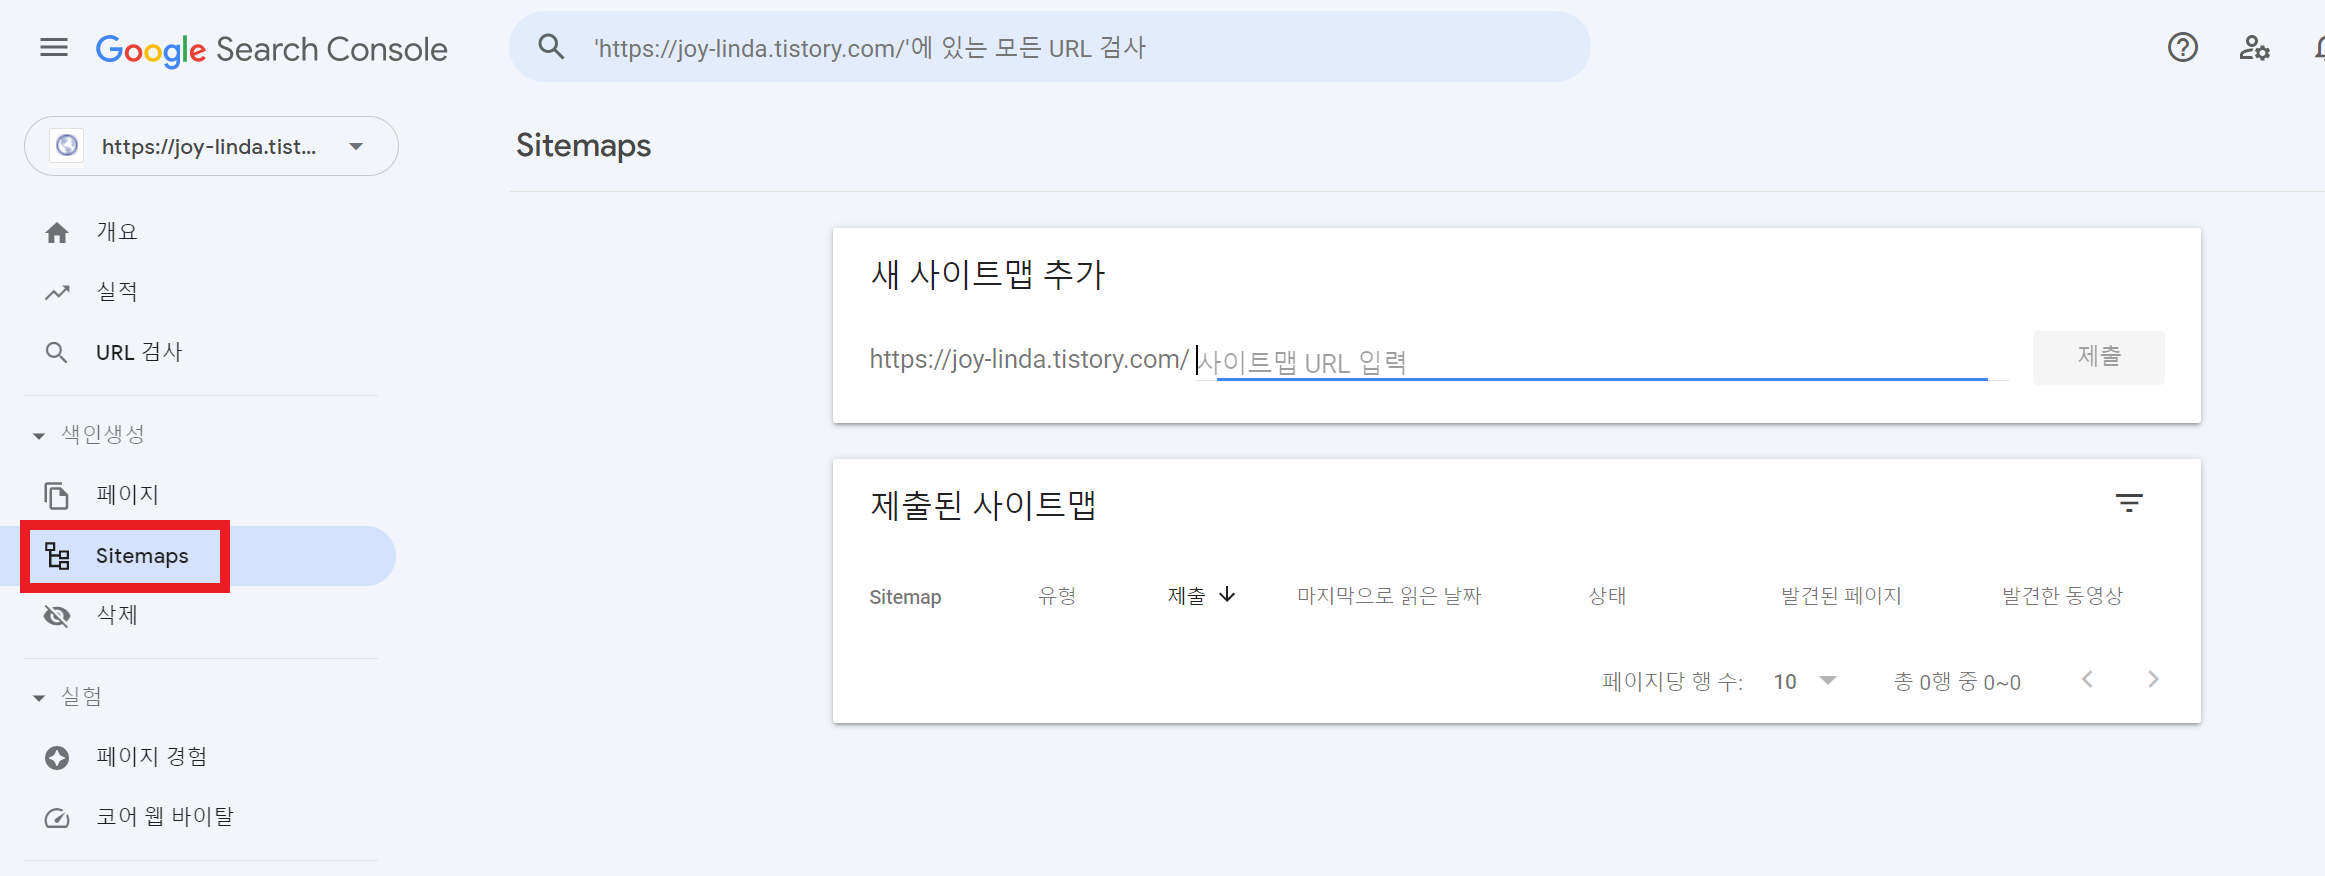Go to next page of sitemap table
The height and width of the screenshot is (876, 2325).
[2153, 680]
